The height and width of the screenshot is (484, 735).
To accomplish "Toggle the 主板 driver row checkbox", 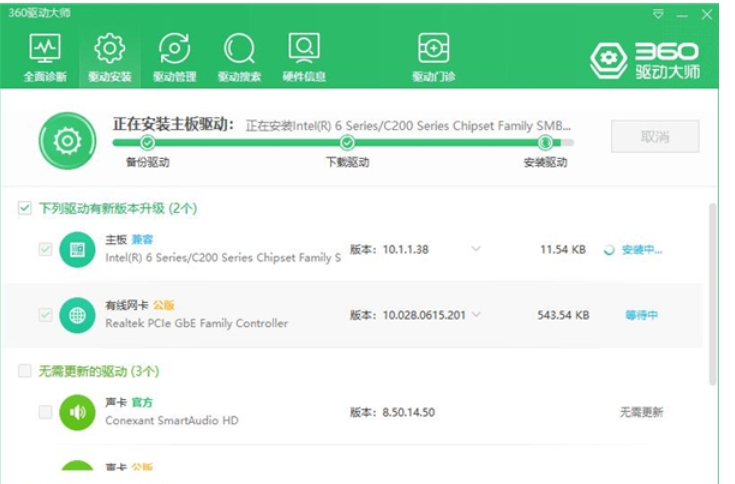I will [x=45, y=249].
